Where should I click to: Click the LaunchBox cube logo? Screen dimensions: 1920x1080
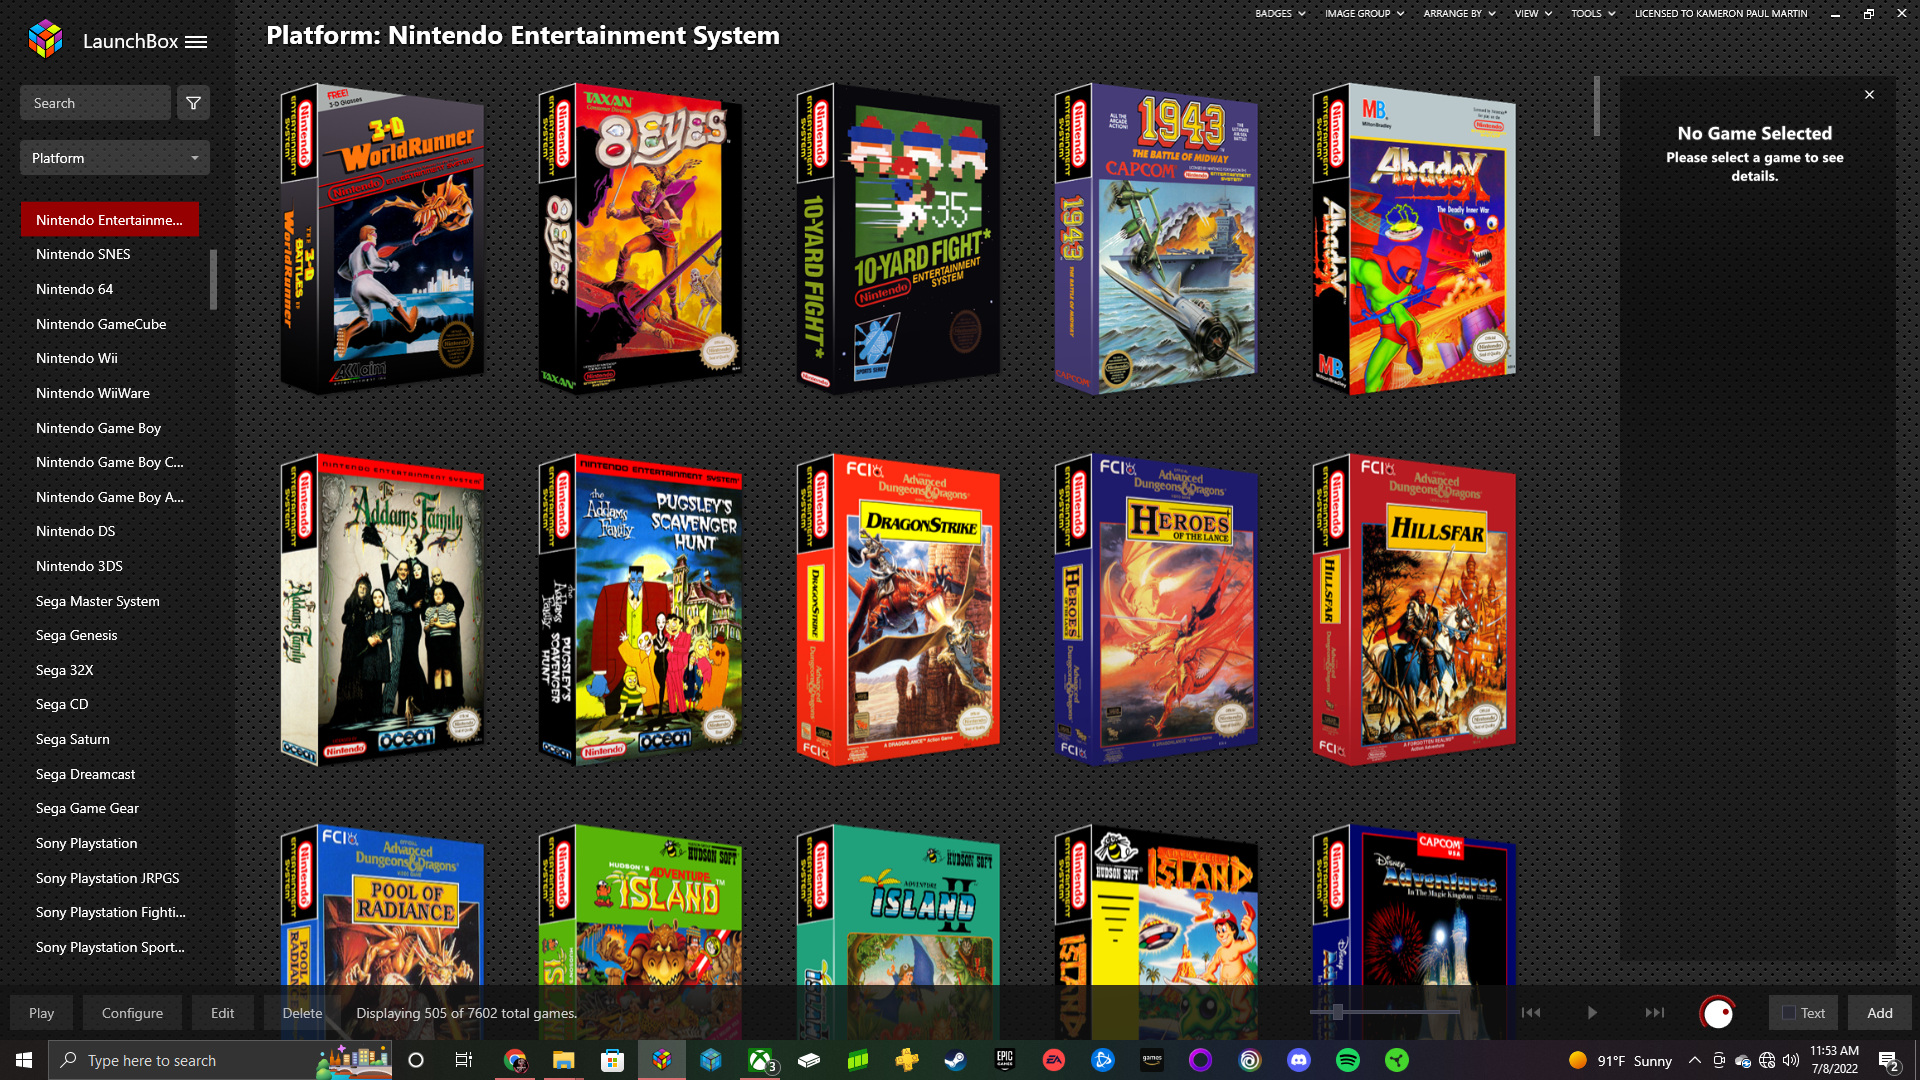point(46,40)
